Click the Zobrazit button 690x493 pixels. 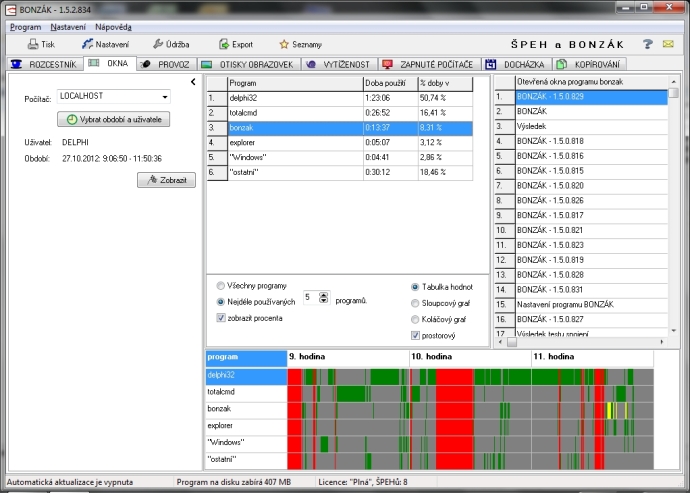166,180
